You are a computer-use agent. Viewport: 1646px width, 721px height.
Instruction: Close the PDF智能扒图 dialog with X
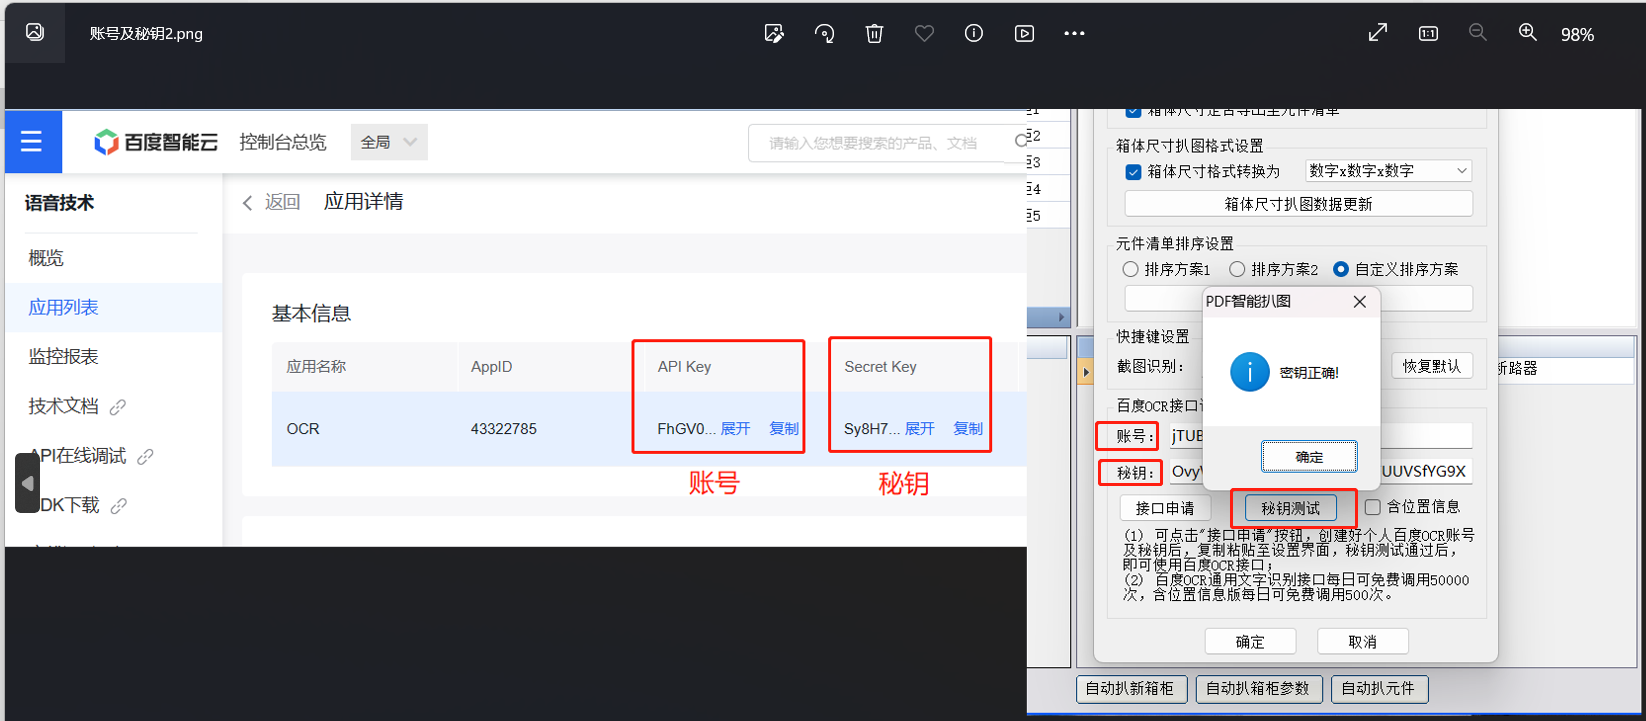(1359, 301)
